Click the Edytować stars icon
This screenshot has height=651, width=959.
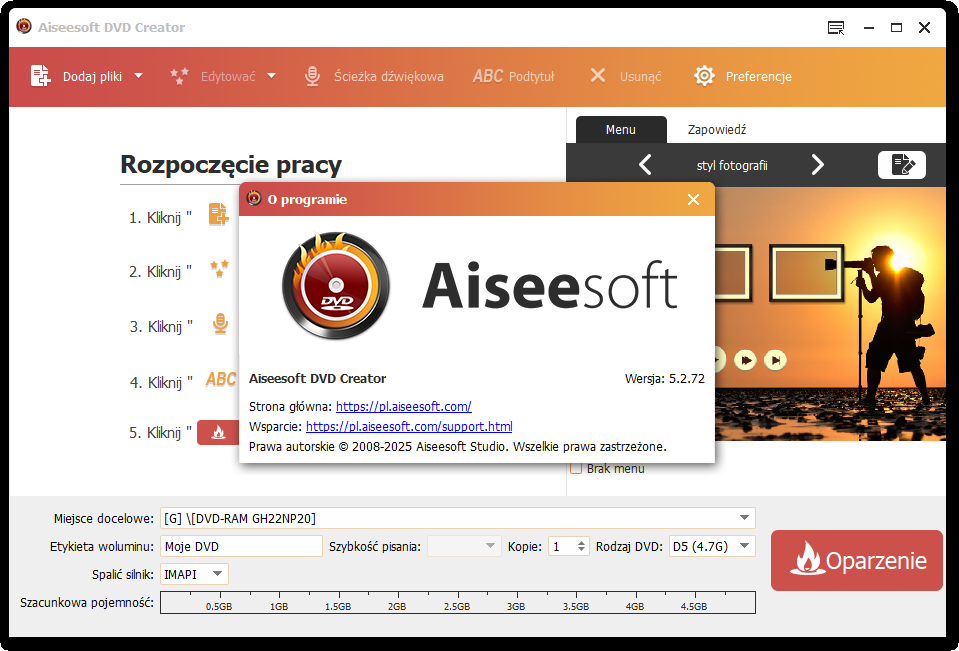(179, 76)
